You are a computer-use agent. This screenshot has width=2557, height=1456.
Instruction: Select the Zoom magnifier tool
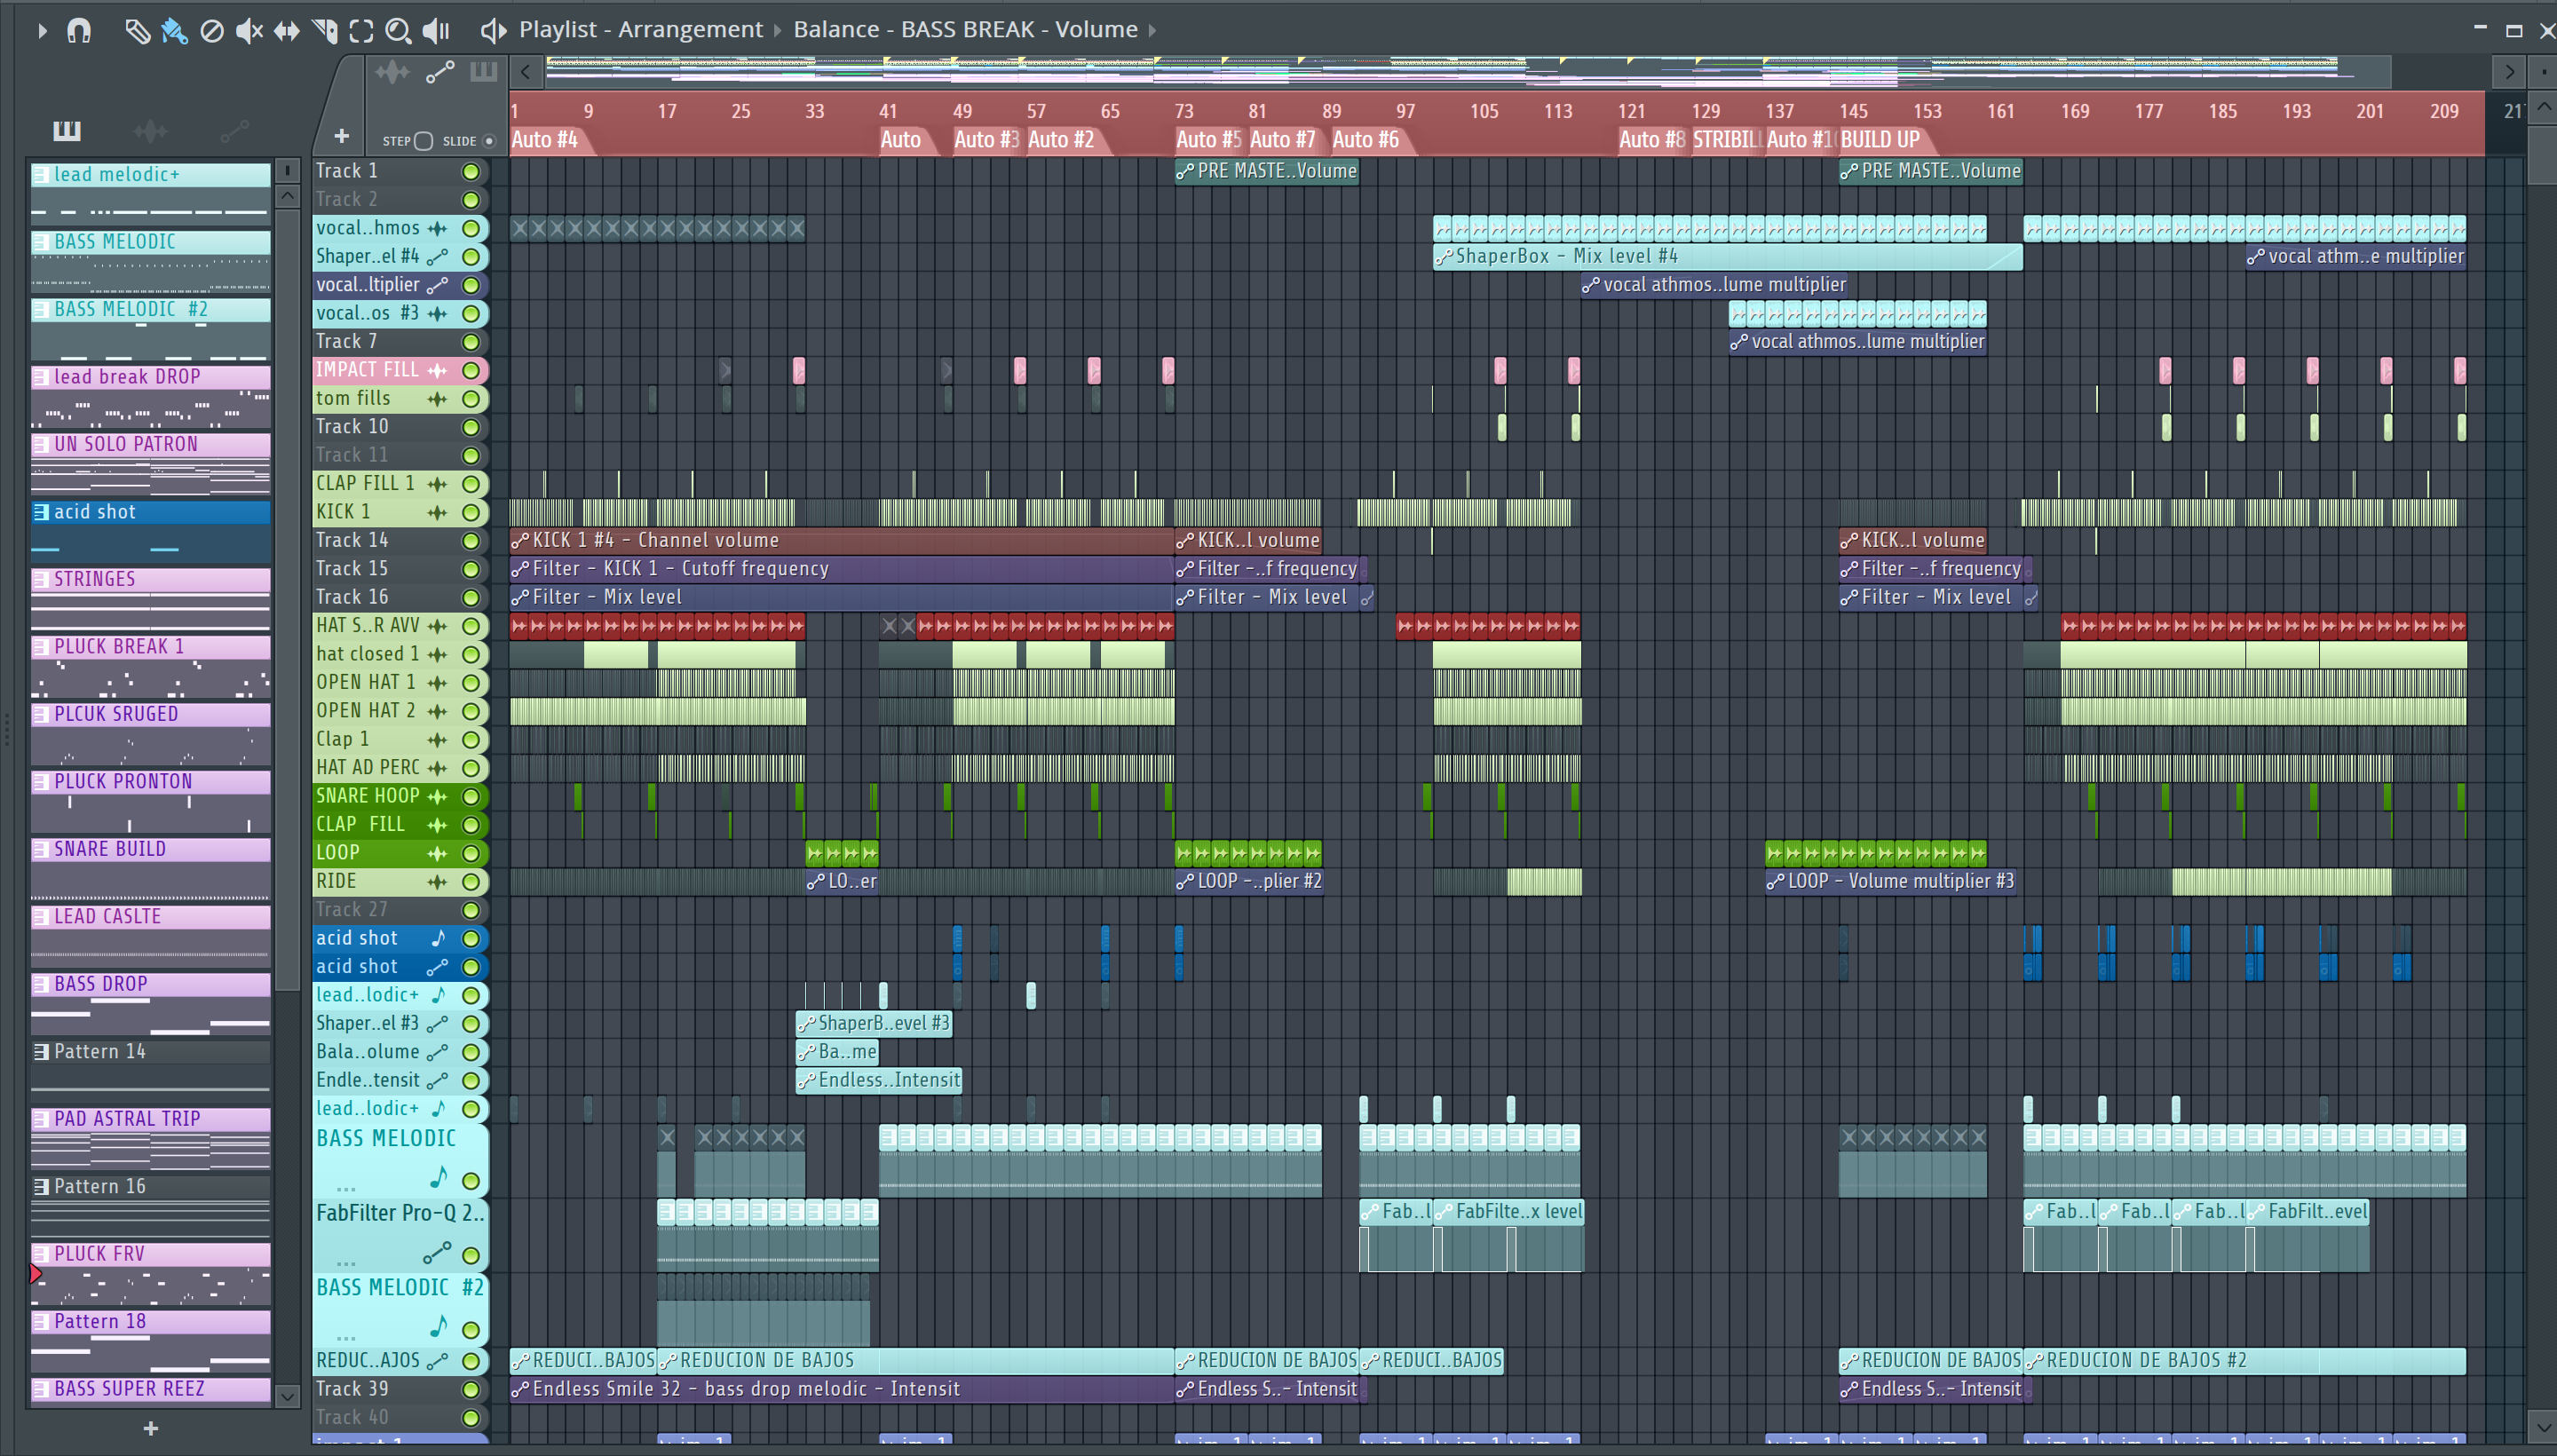pyautogui.click(x=398, y=31)
